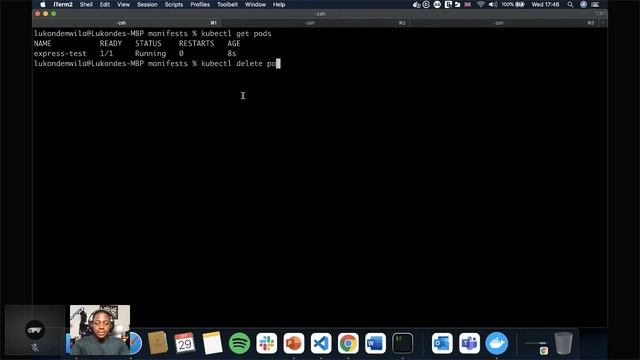Open the View menu
This screenshot has width=640, height=360.
(x=123, y=4)
